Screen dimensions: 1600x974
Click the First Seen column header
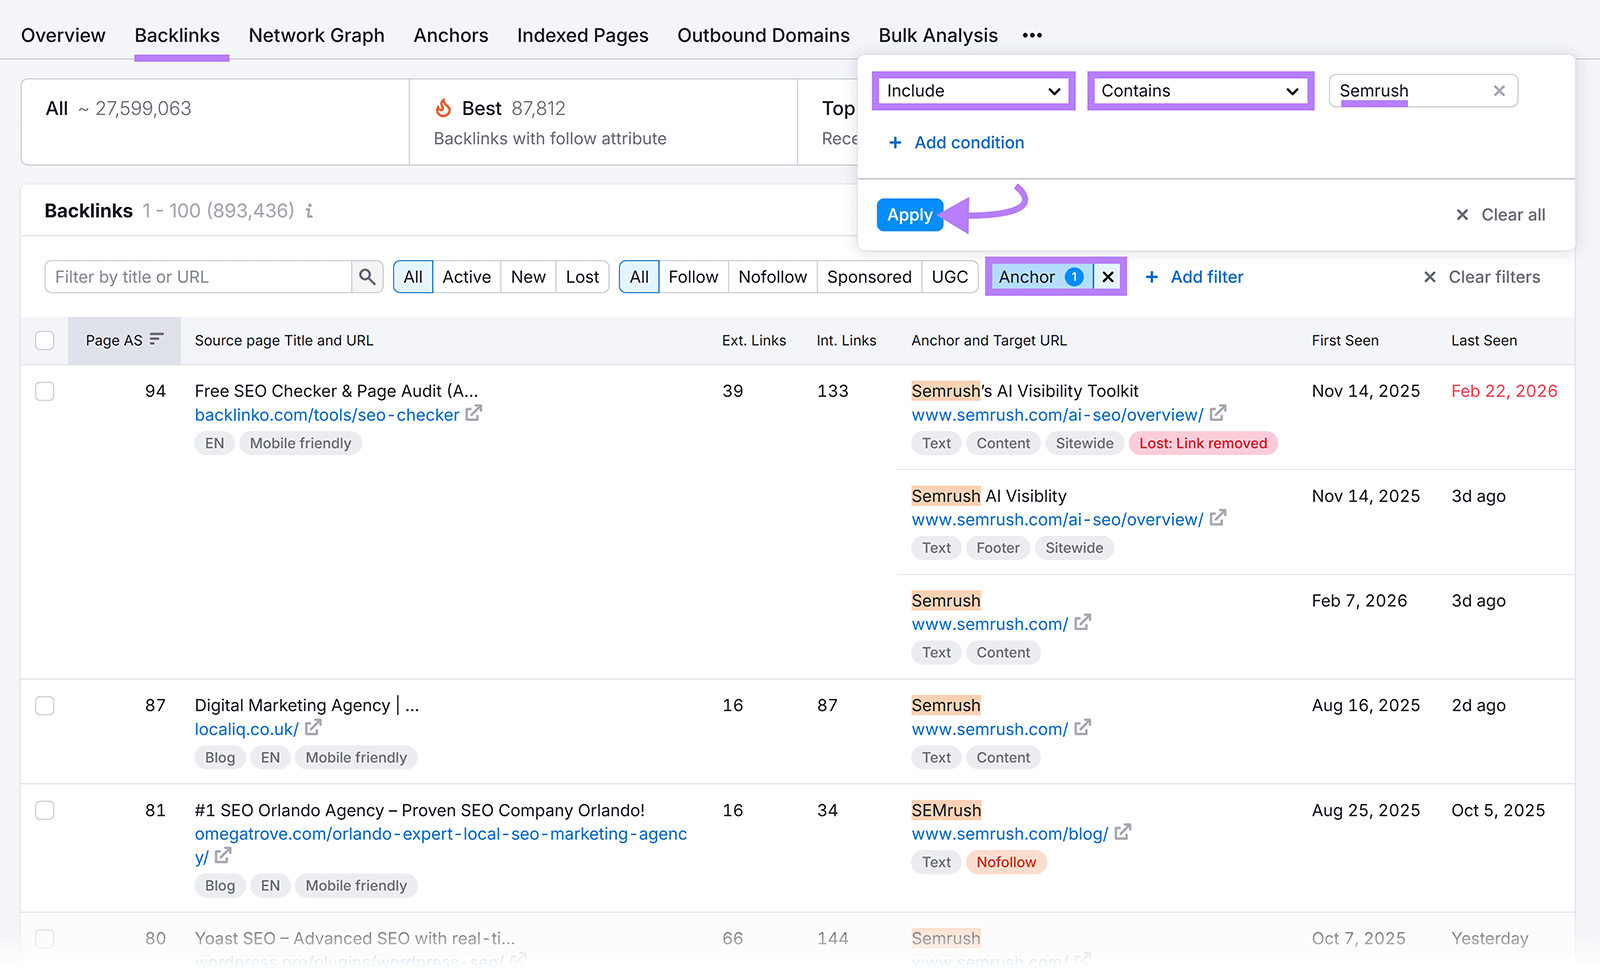click(1345, 340)
